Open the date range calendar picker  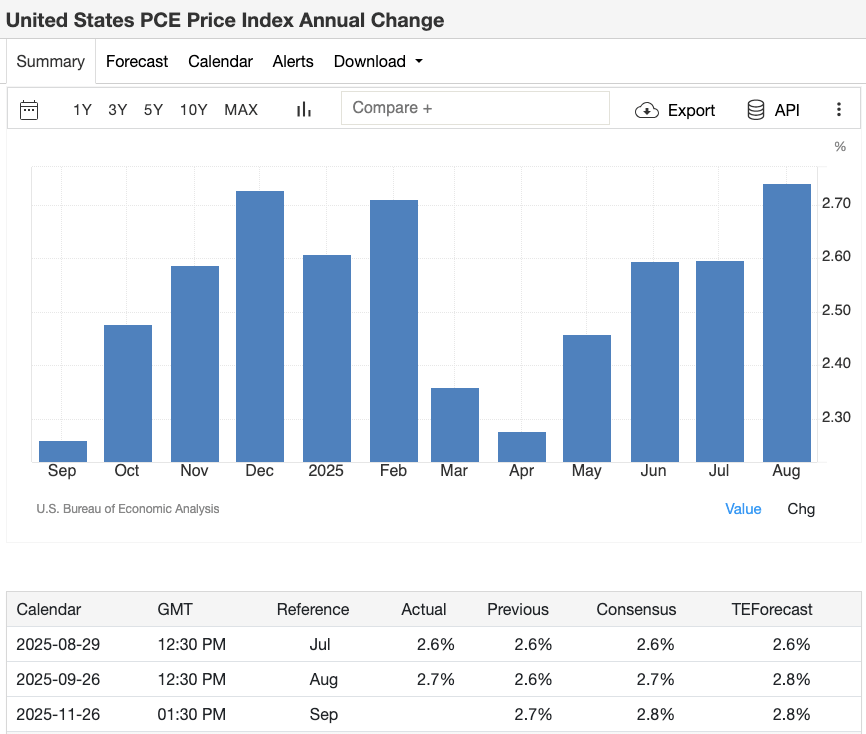point(29,108)
